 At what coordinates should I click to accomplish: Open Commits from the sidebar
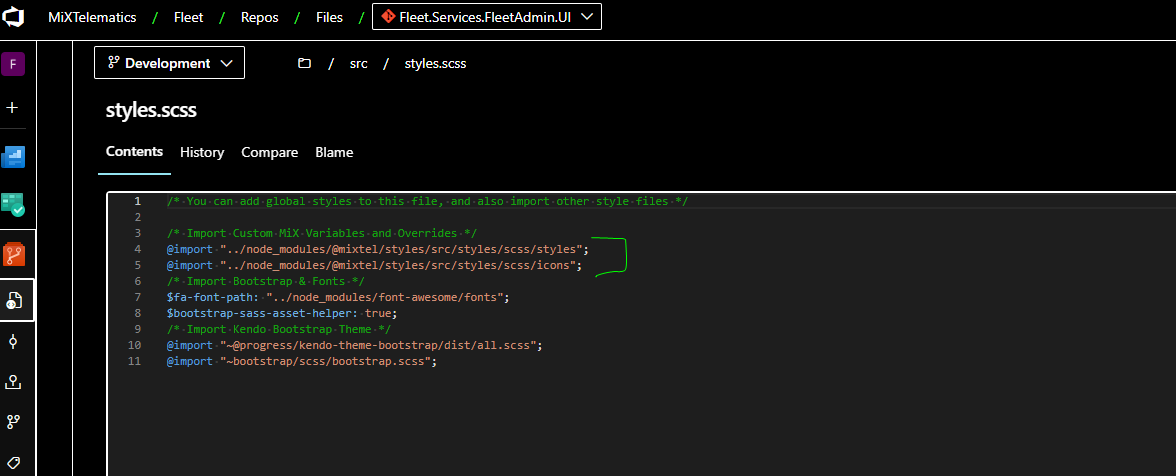click(x=13, y=341)
